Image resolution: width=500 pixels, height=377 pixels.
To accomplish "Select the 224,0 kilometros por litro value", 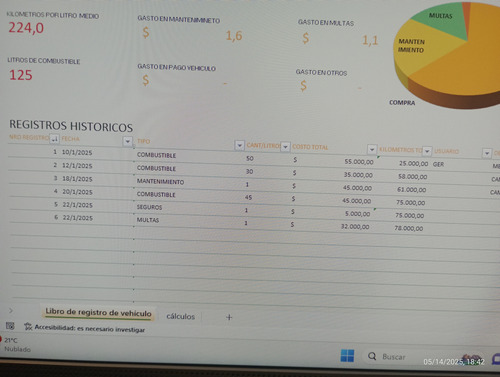I will tap(26, 28).
